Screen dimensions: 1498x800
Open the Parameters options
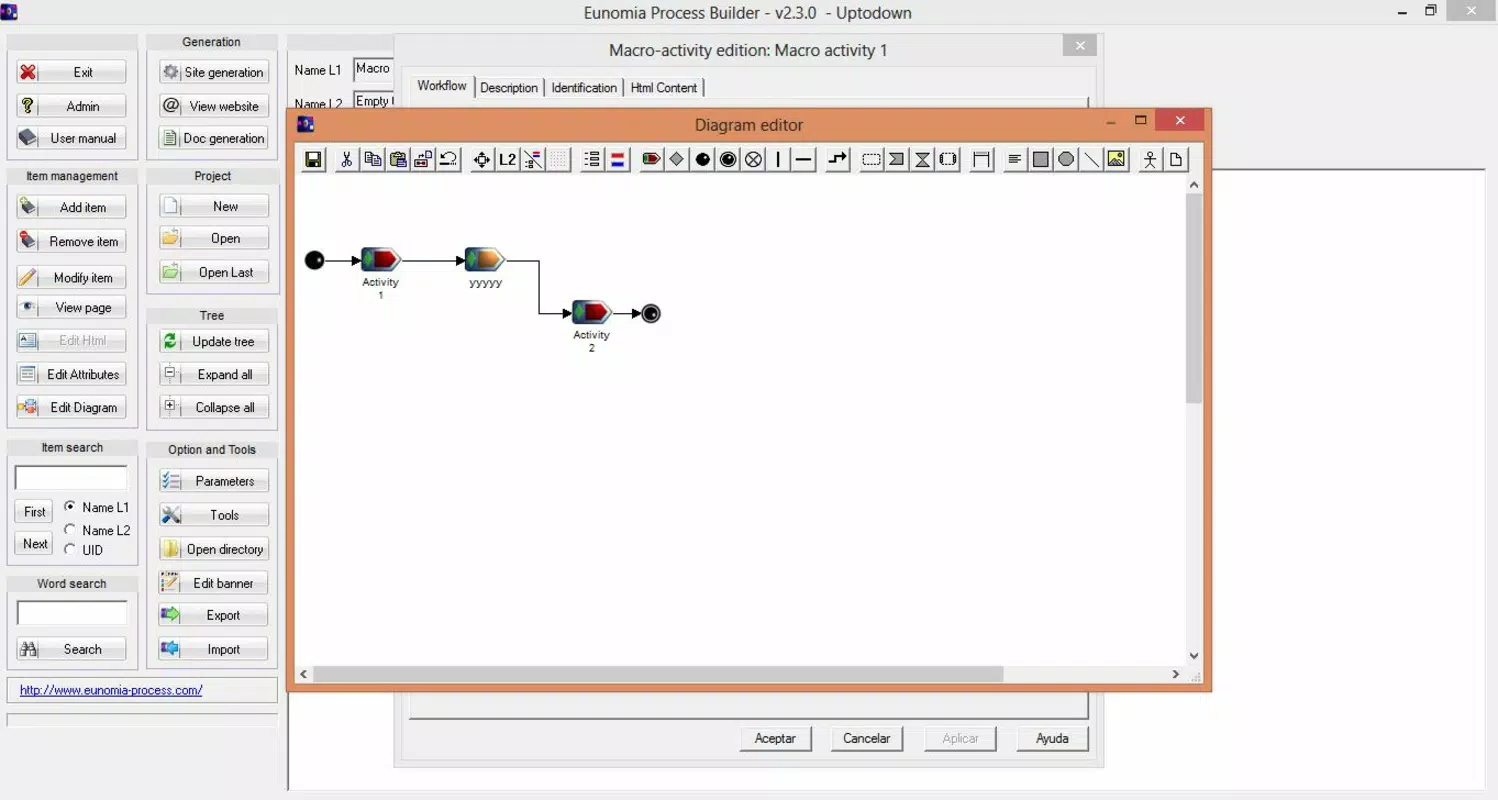[213, 481]
